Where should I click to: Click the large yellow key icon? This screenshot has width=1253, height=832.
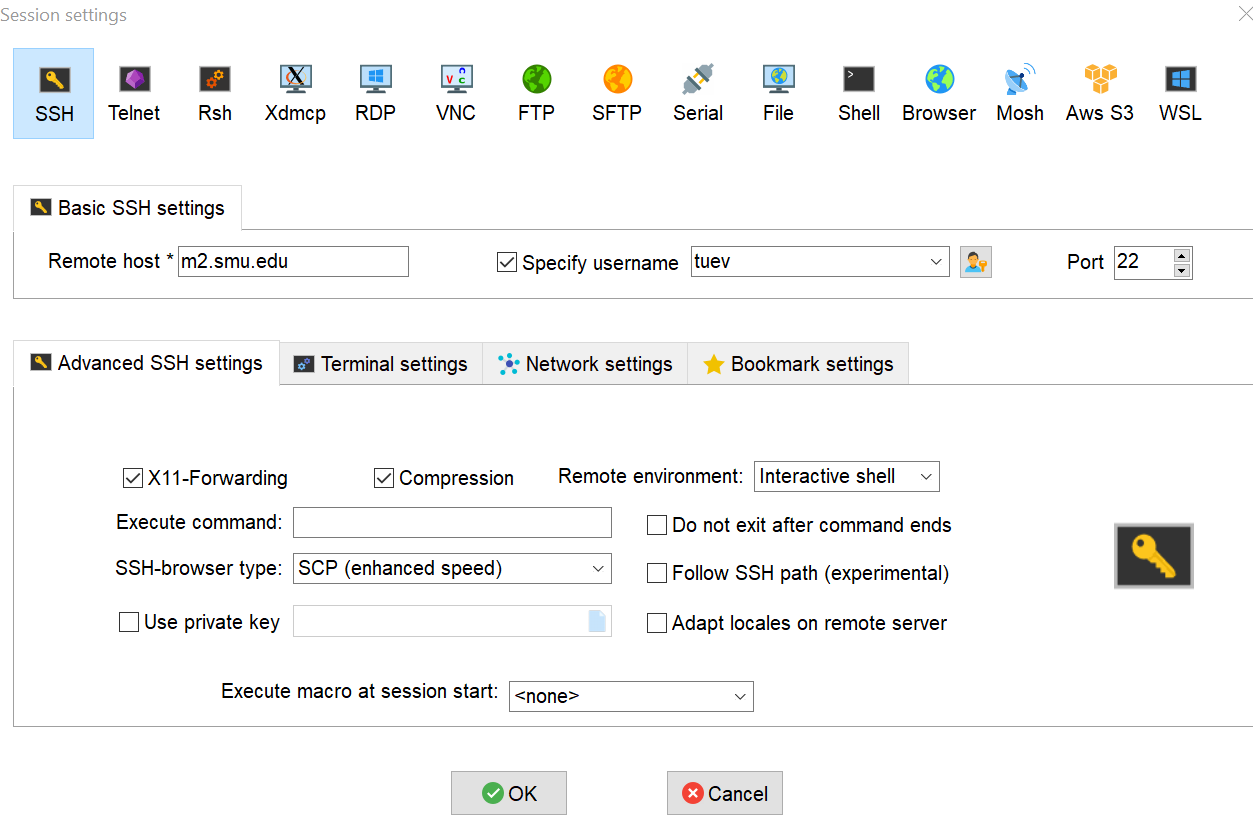click(x=1154, y=556)
